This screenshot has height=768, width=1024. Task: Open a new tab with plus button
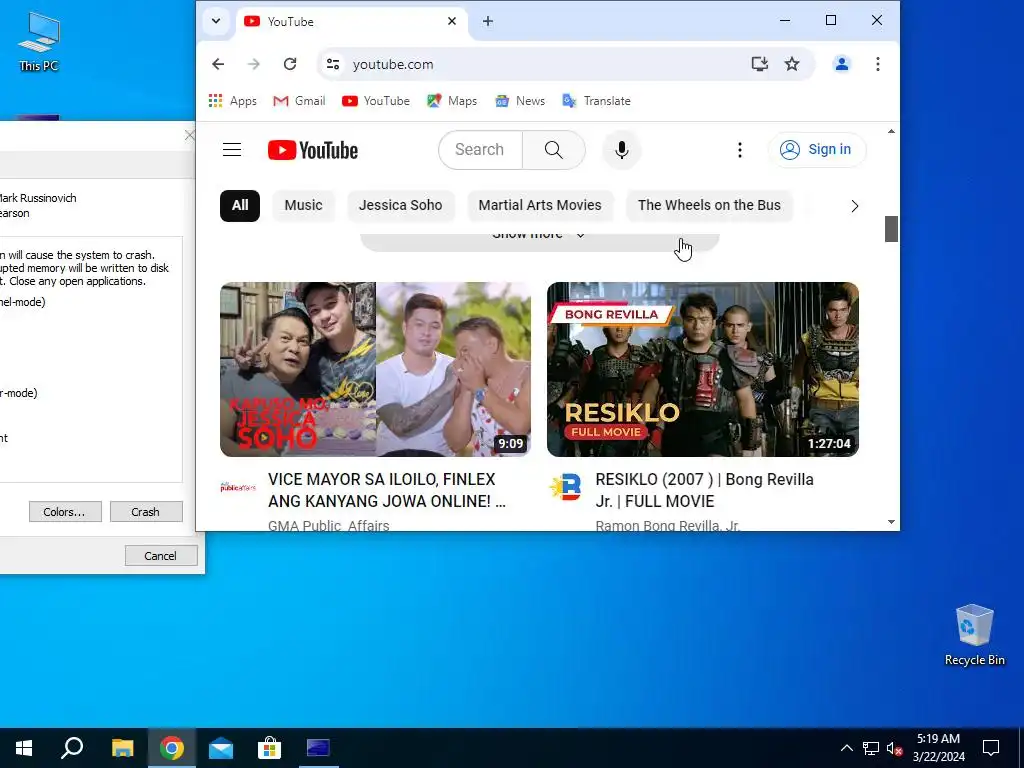tap(488, 21)
